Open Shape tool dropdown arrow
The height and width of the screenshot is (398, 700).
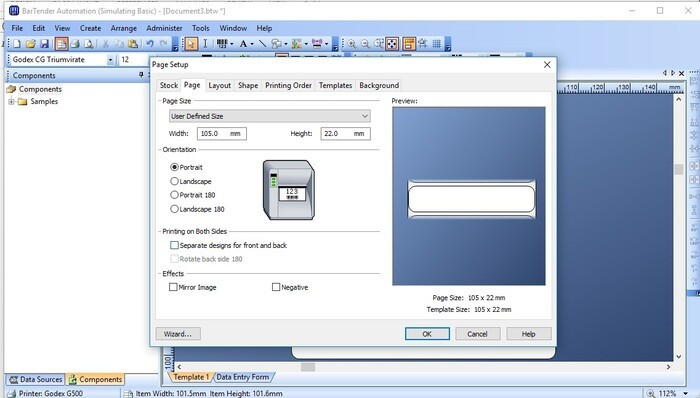click(x=286, y=44)
